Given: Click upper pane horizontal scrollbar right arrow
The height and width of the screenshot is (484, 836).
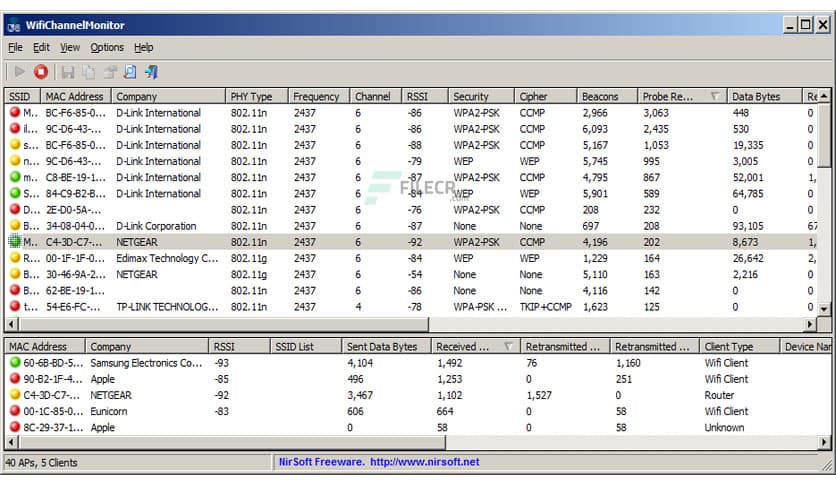Looking at the screenshot, I should pyautogui.click(x=810, y=324).
